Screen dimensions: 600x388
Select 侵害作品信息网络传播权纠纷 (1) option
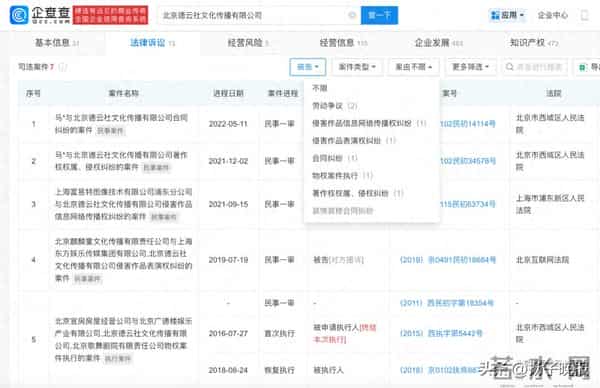coord(369,123)
